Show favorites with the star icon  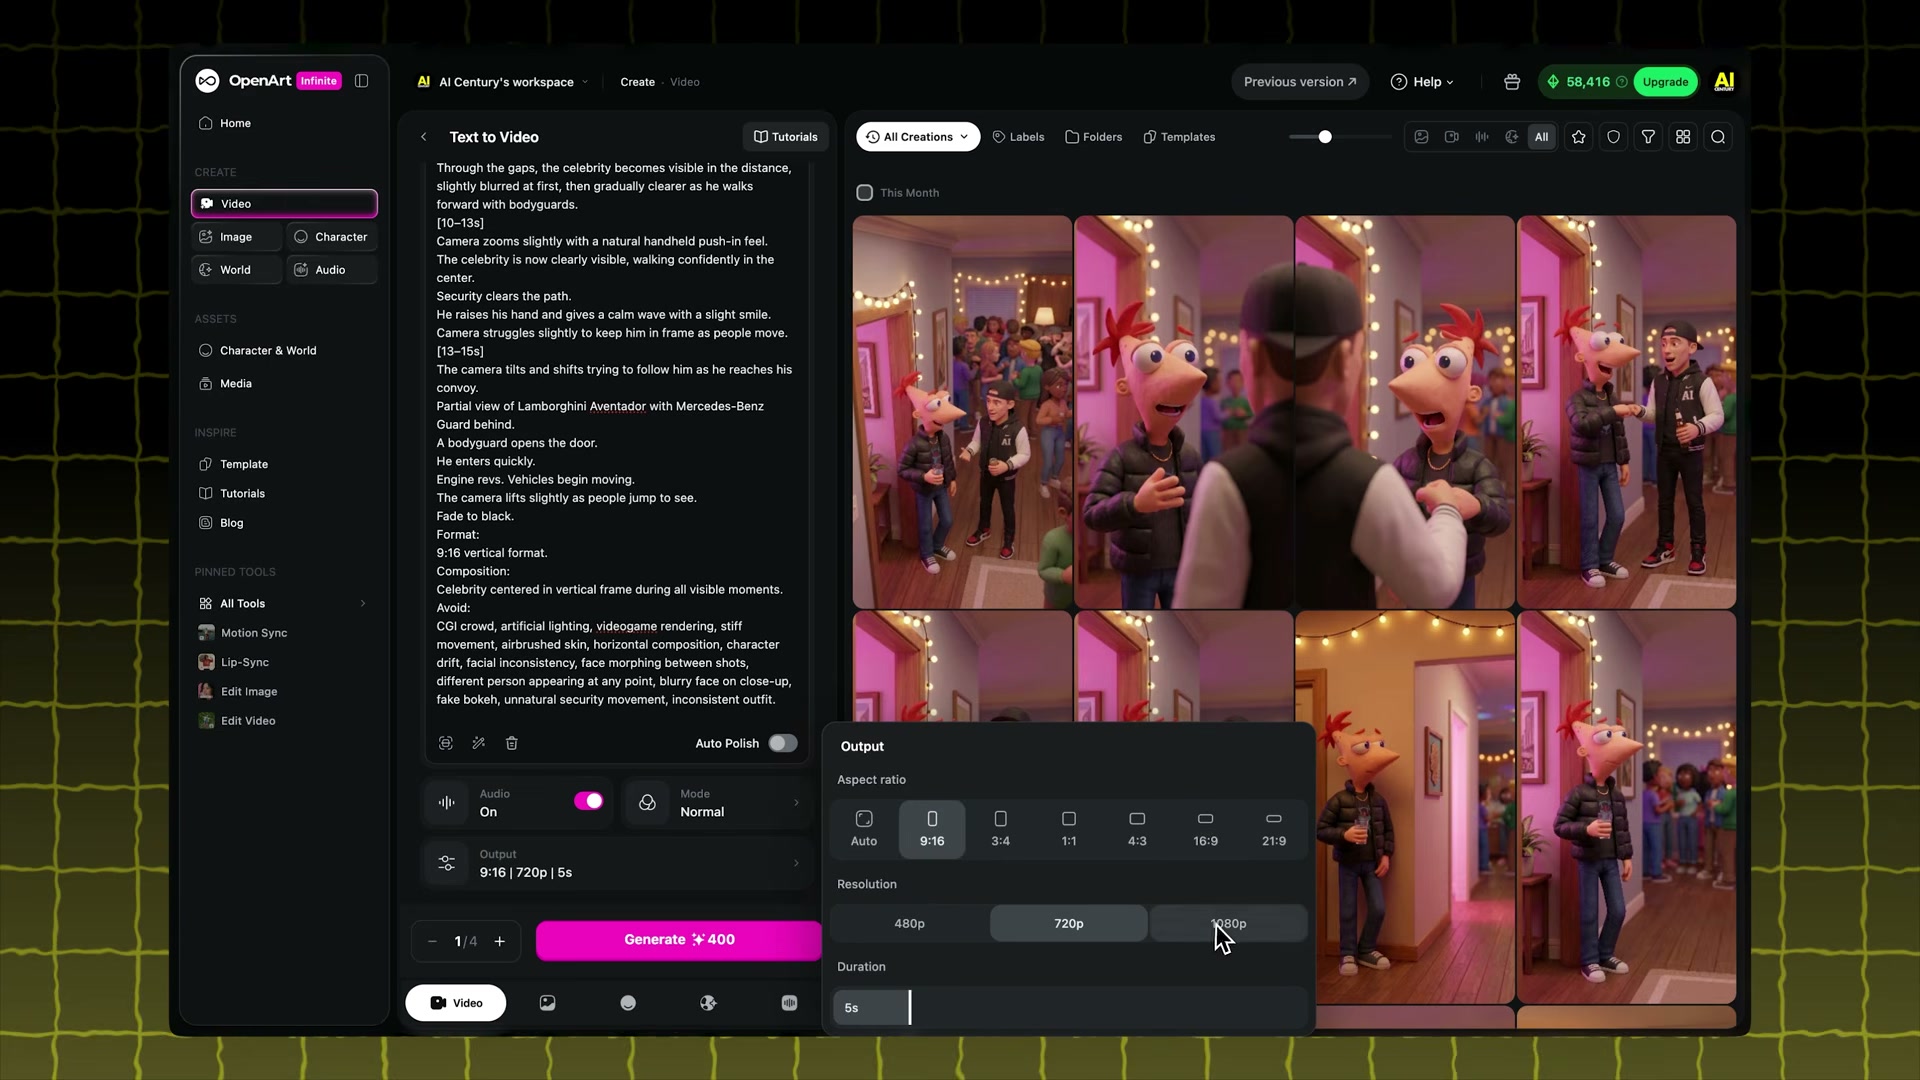[x=1579, y=137]
